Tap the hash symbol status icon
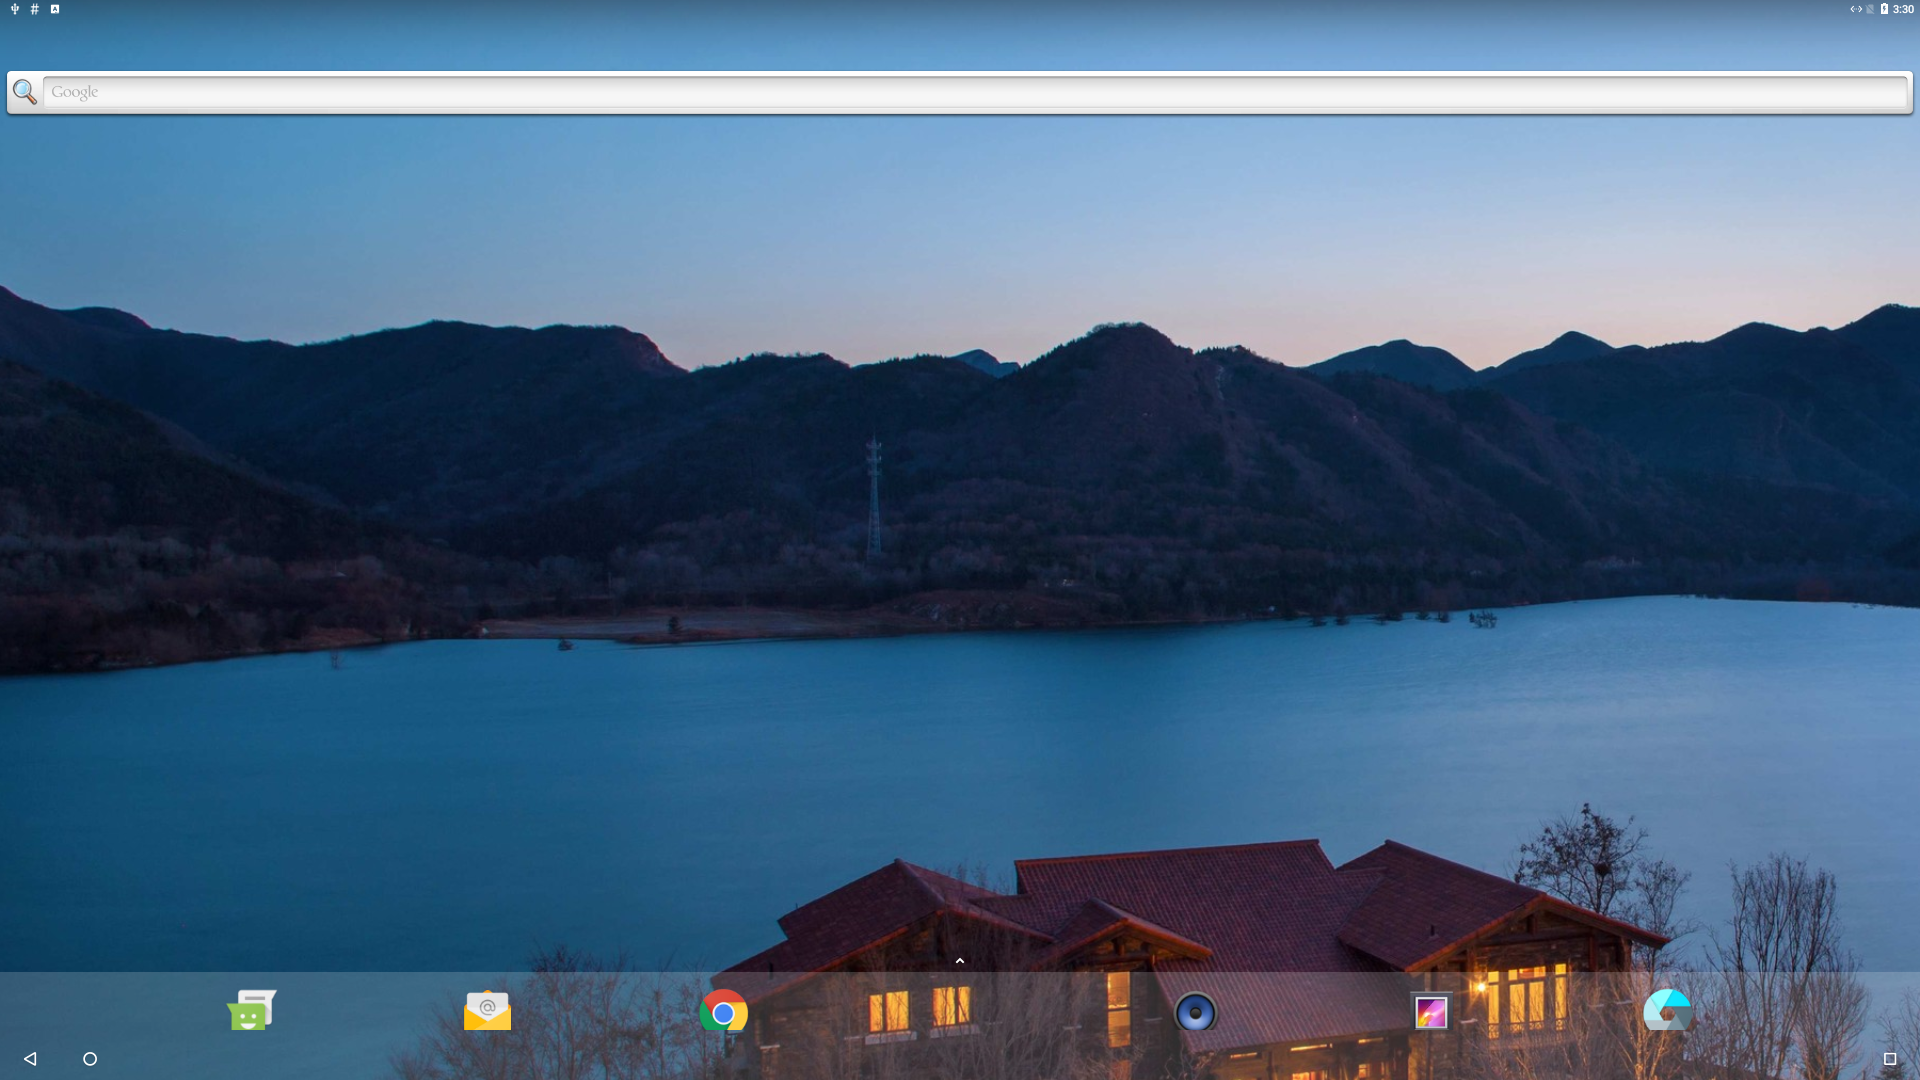Screen dimensions: 1920x1080 click(x=35, y=9)
